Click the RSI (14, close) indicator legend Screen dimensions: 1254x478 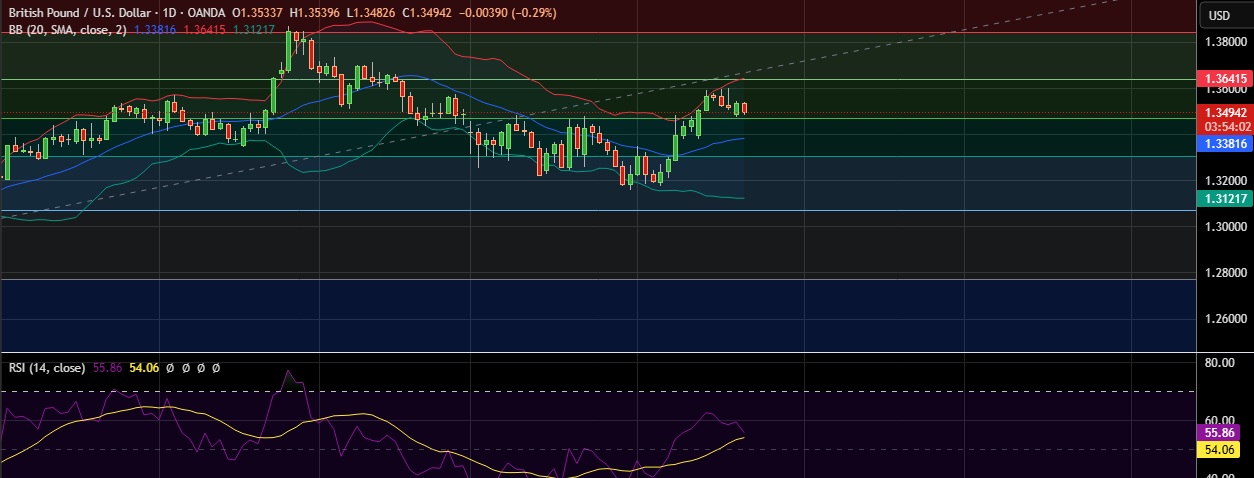tap(47, 368)
